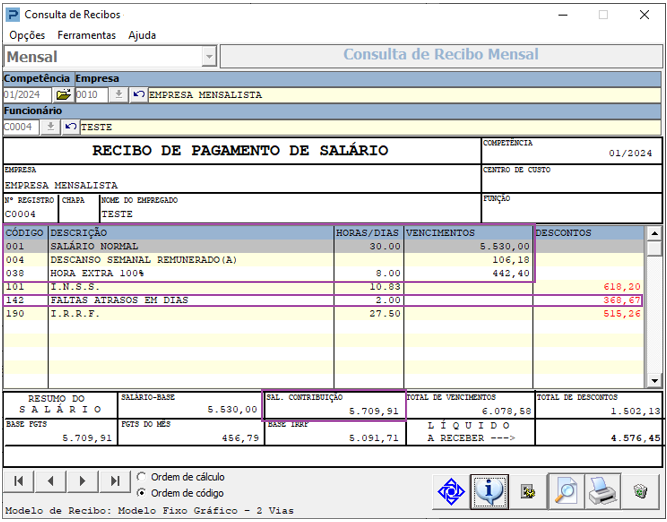Image resolution: width=667 pixels, height=522 pixels.
Task: Click the VENCIMENTOS column header
Action: 468,233
